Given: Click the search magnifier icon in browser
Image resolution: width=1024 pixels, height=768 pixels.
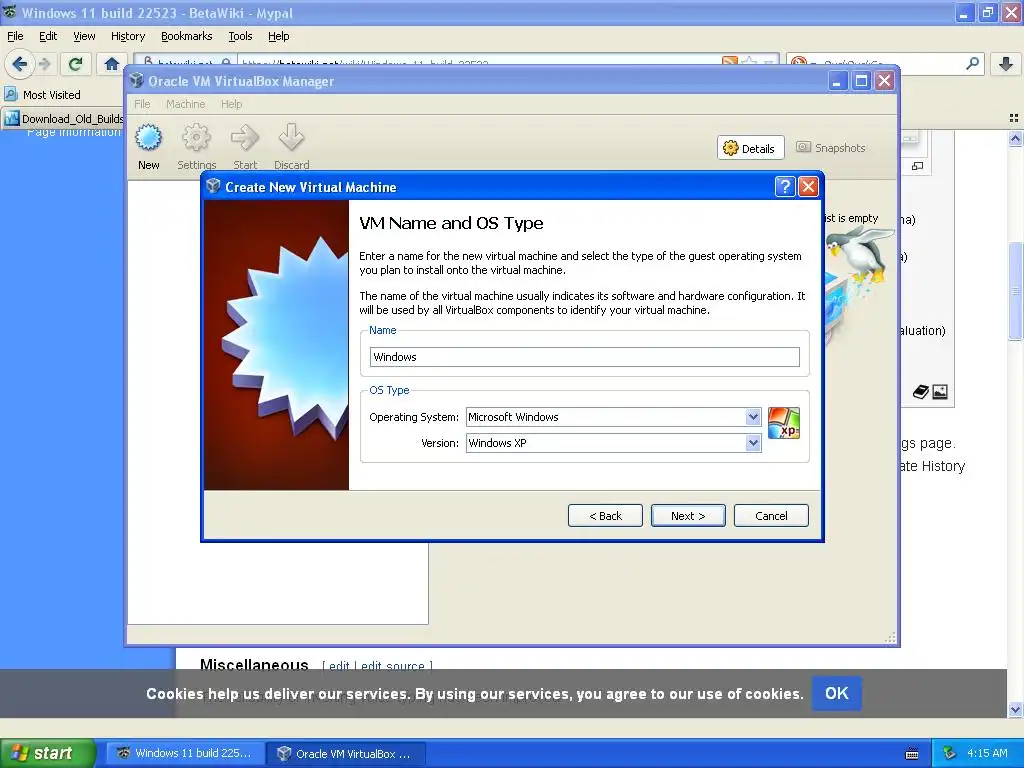Looking at the screenshot, I should (972, 64).
